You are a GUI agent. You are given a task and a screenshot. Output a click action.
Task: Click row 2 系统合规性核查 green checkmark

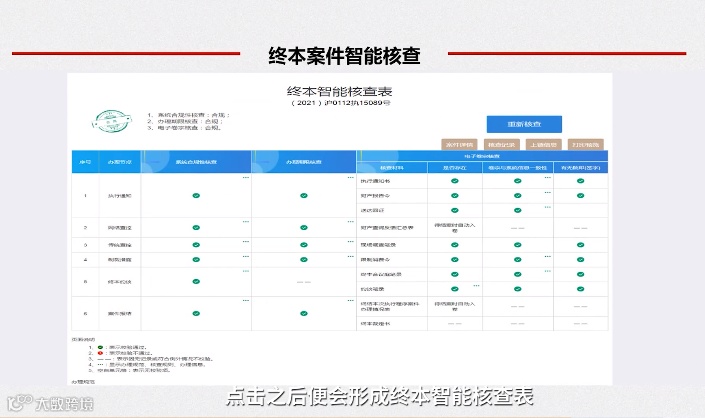point(196,227)
